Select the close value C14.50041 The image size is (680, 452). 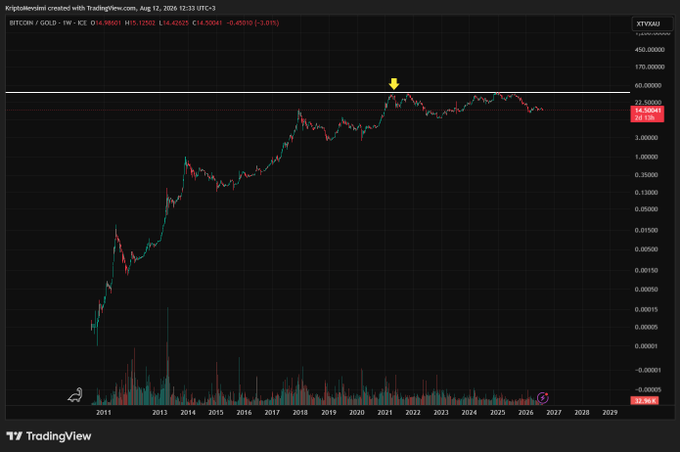coord(207,23)
